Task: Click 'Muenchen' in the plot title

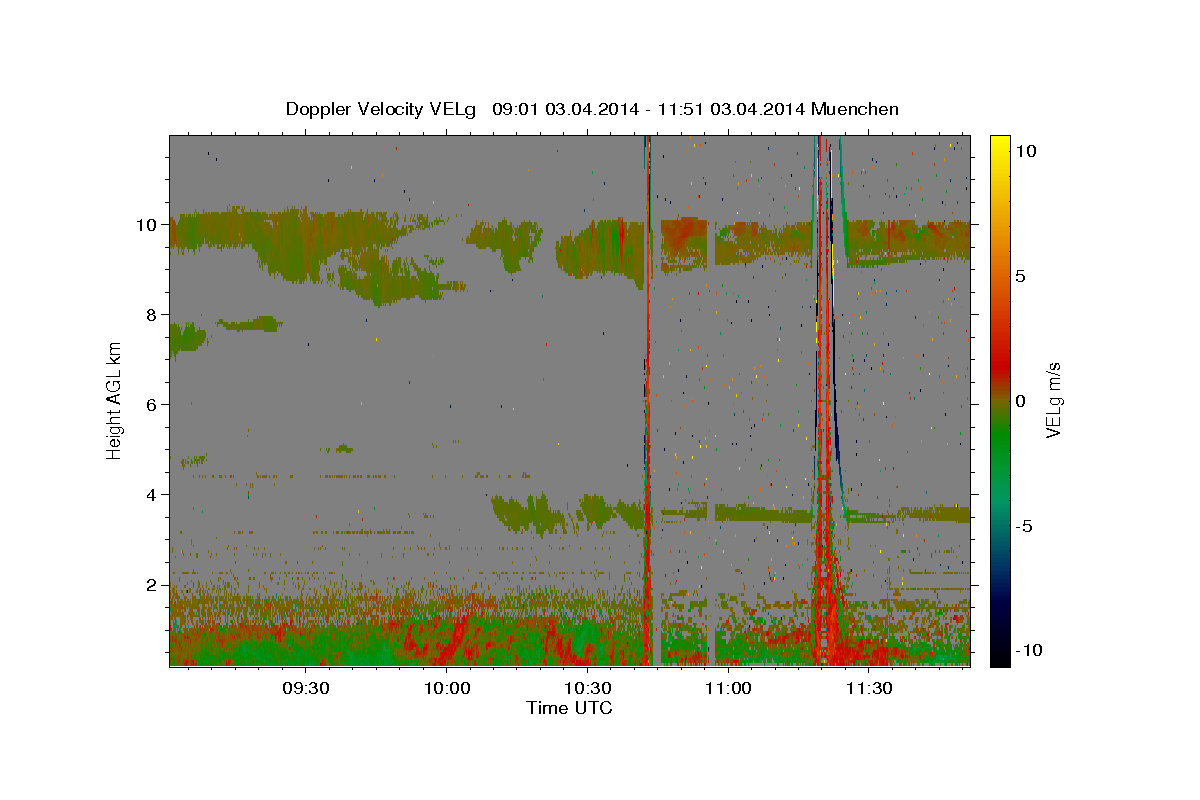Action: point(856,109)
